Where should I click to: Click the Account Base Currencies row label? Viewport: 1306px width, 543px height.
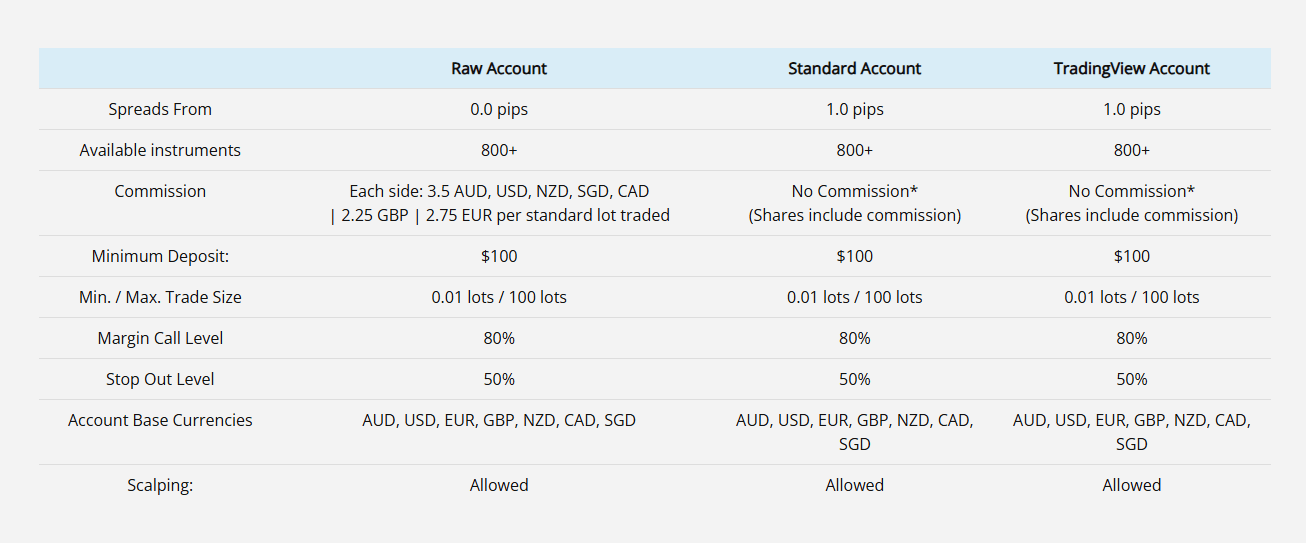(160, 421)
